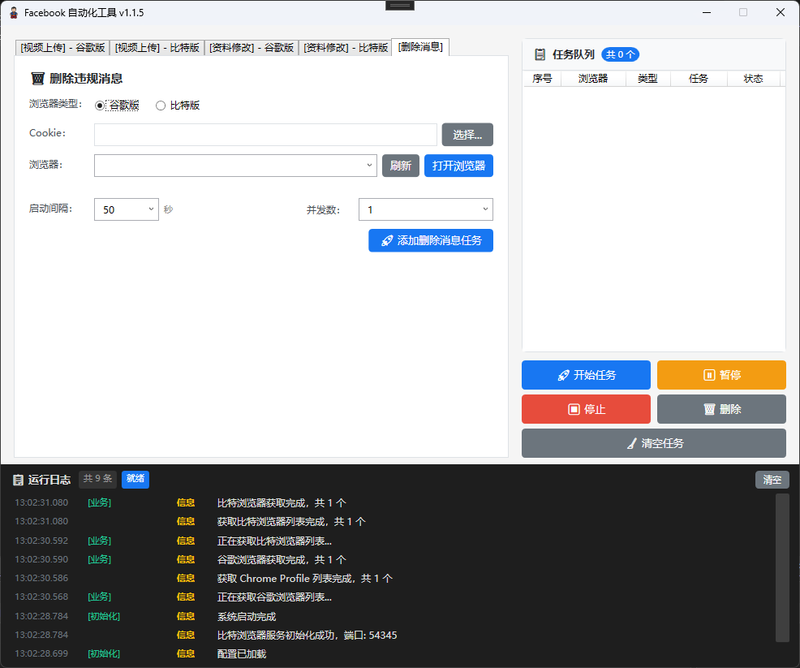Image resolution: width=800 pixels, height=668 pixels.
Task: Click the 运行日志 log icon
Action: (18, 480)
